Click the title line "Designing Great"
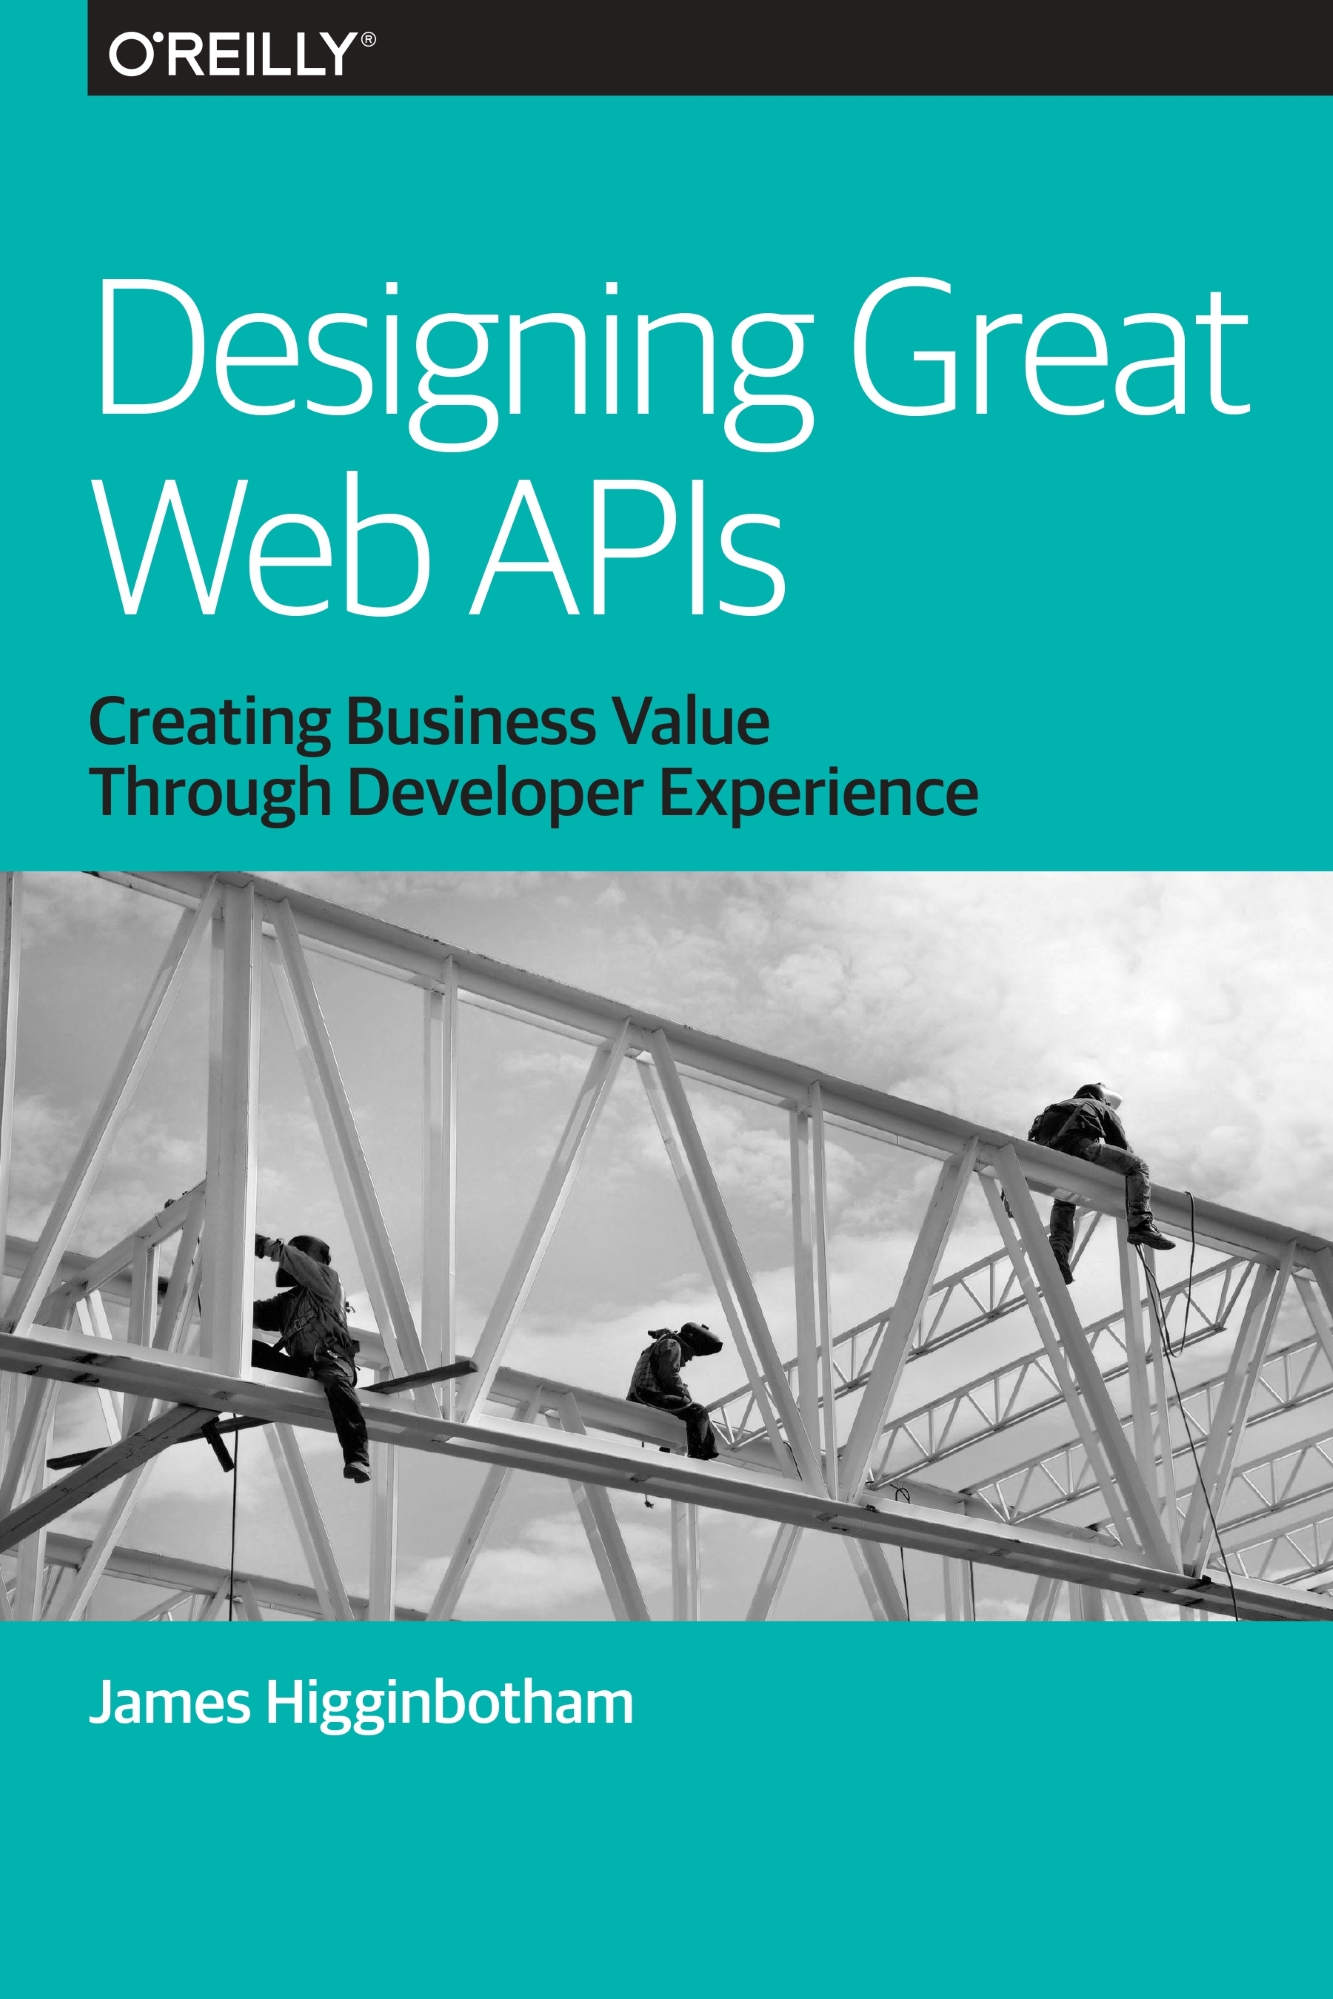The width and height of the screenshot is (1333, 1999). pyautogui.click(x=673, y=364)
